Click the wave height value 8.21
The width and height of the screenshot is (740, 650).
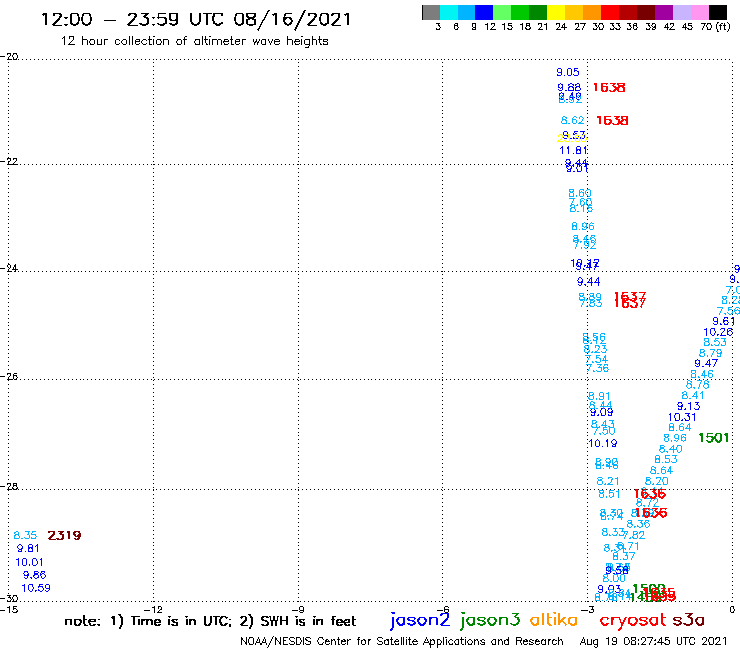tap(608, 481)
